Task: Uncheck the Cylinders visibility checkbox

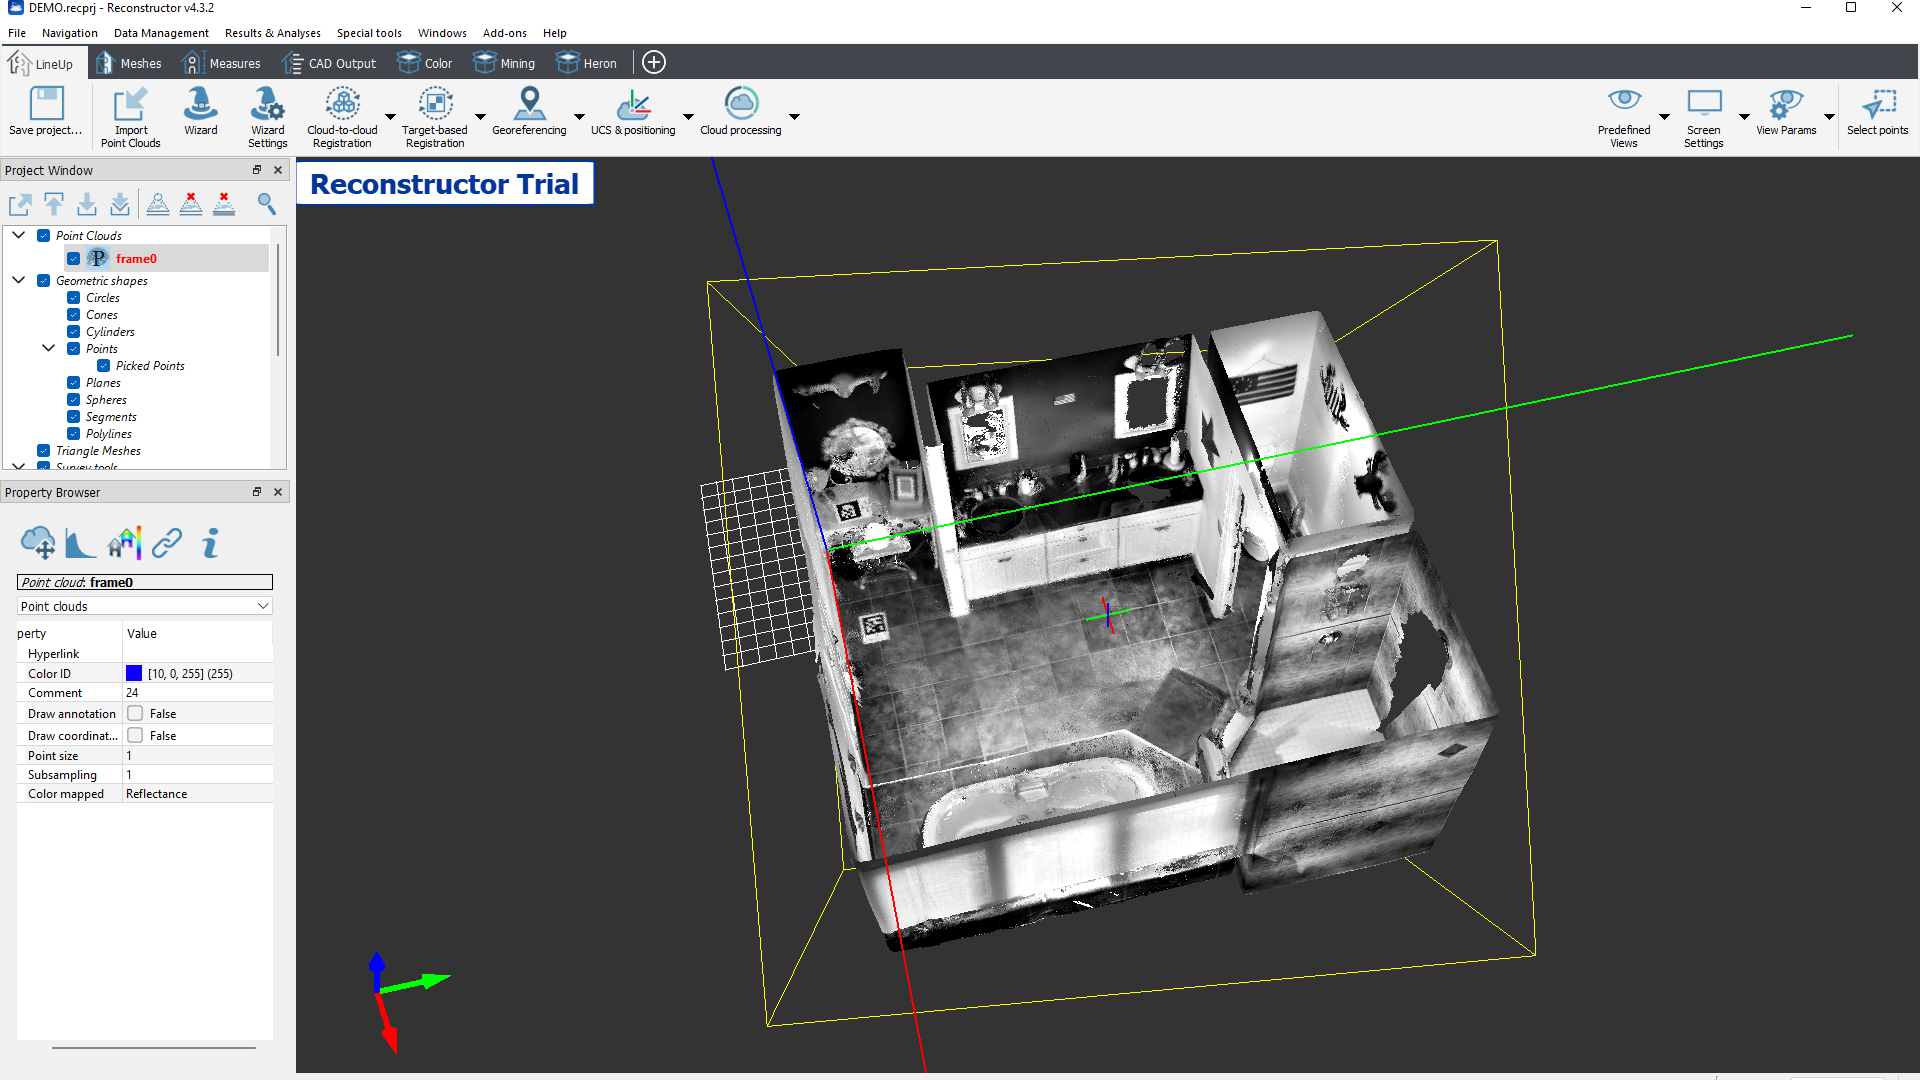Action: click(74, 332)
